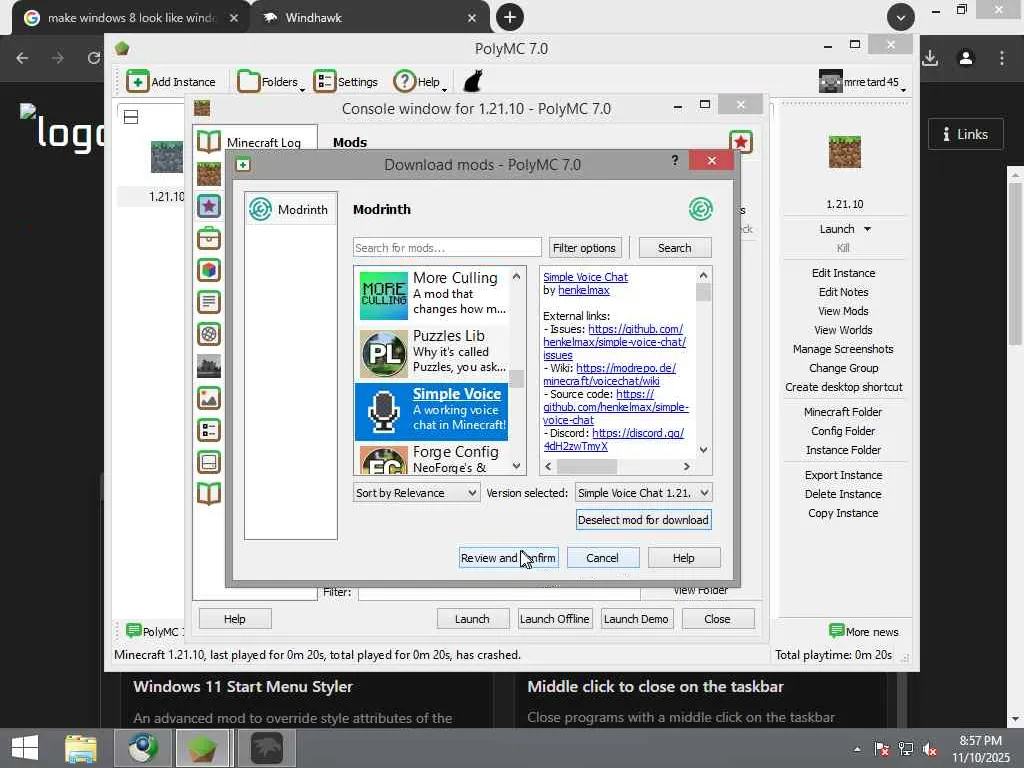Click the question mark in dialog title bar

(x=675, y=161)
